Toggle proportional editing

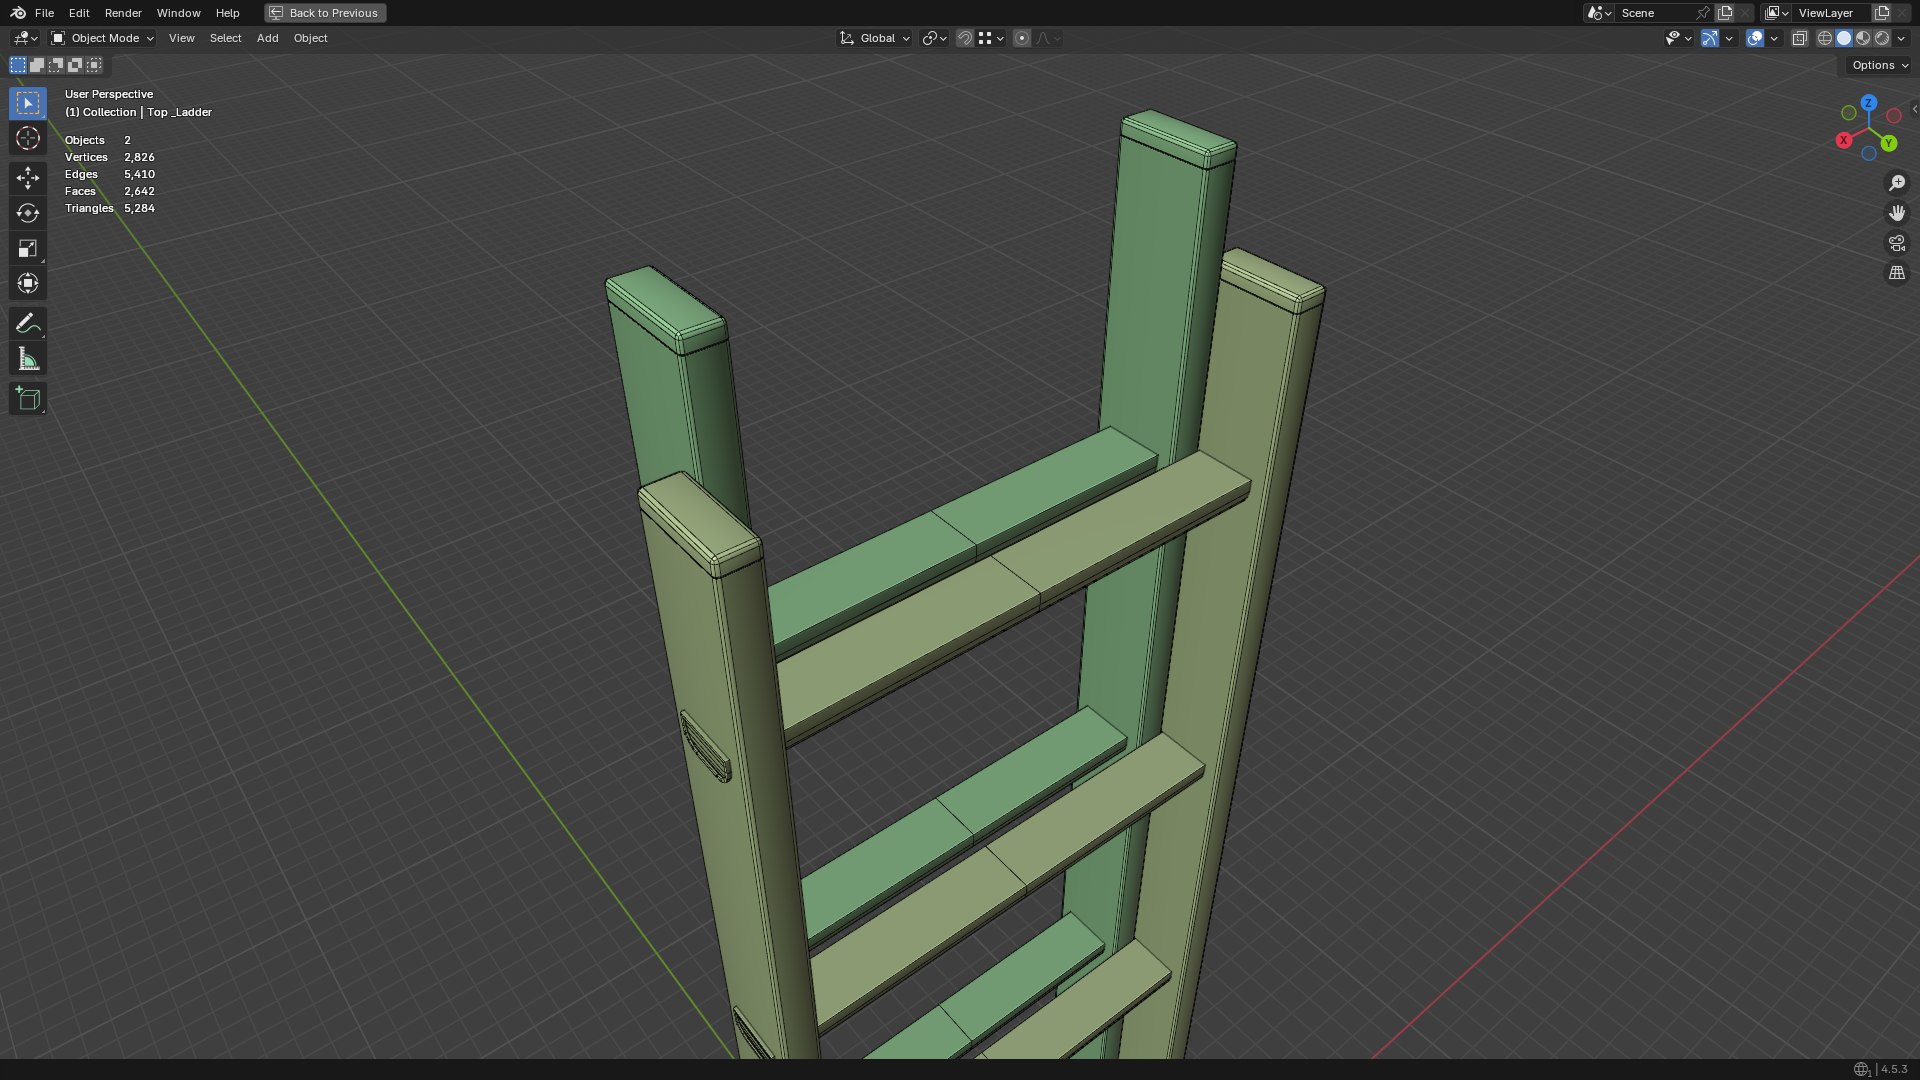[1021, 38]
